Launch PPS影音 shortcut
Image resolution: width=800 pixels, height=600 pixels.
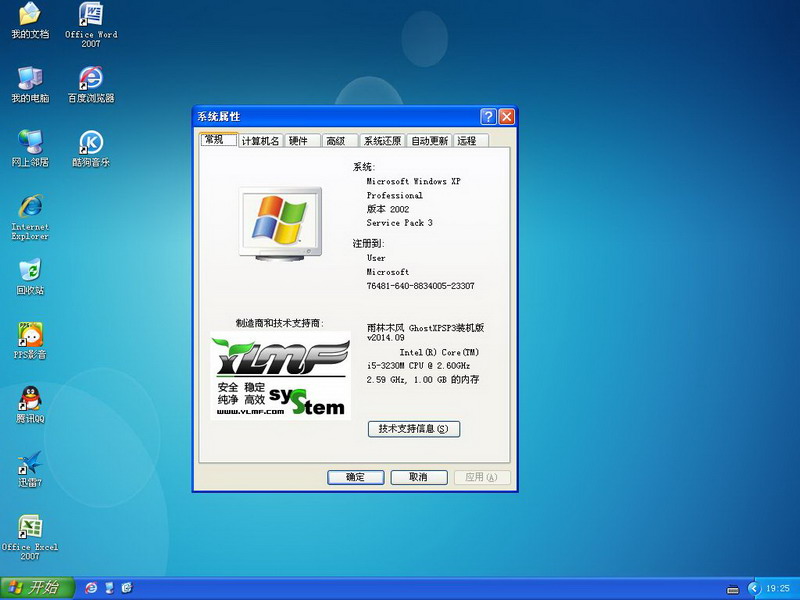[x=30, y=341]
